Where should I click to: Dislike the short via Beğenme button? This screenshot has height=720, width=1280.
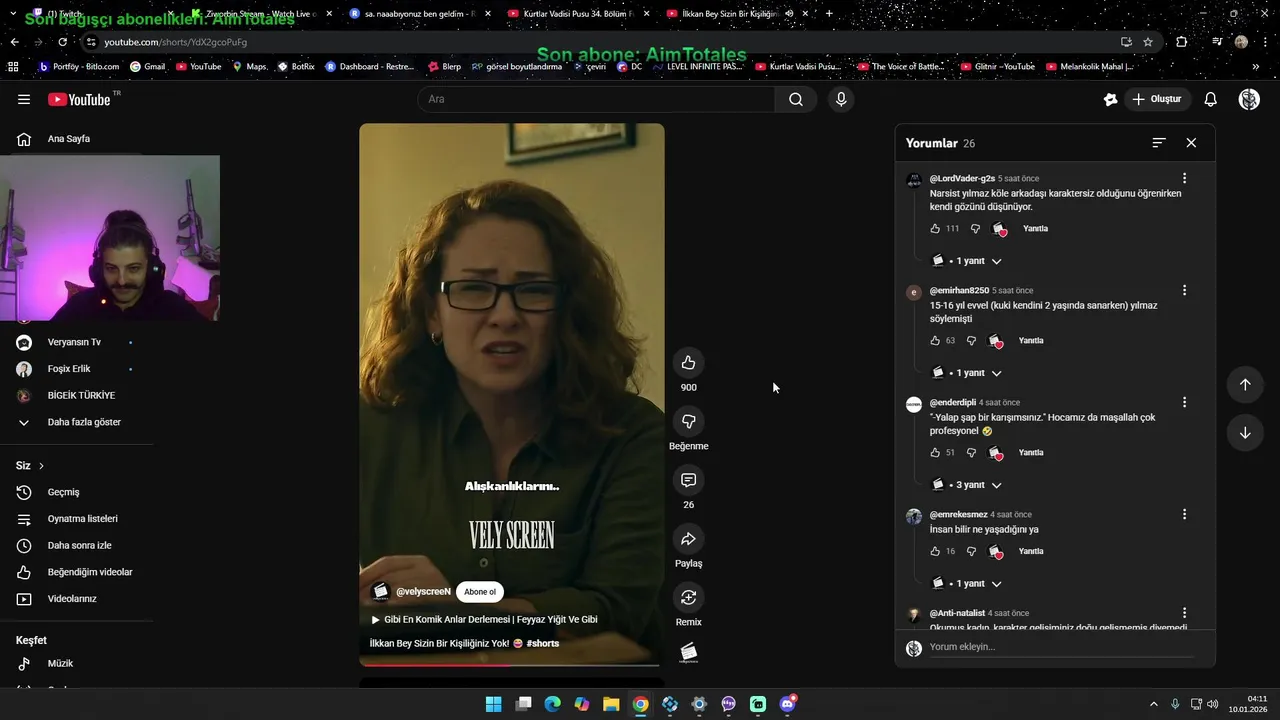(688, 421)
